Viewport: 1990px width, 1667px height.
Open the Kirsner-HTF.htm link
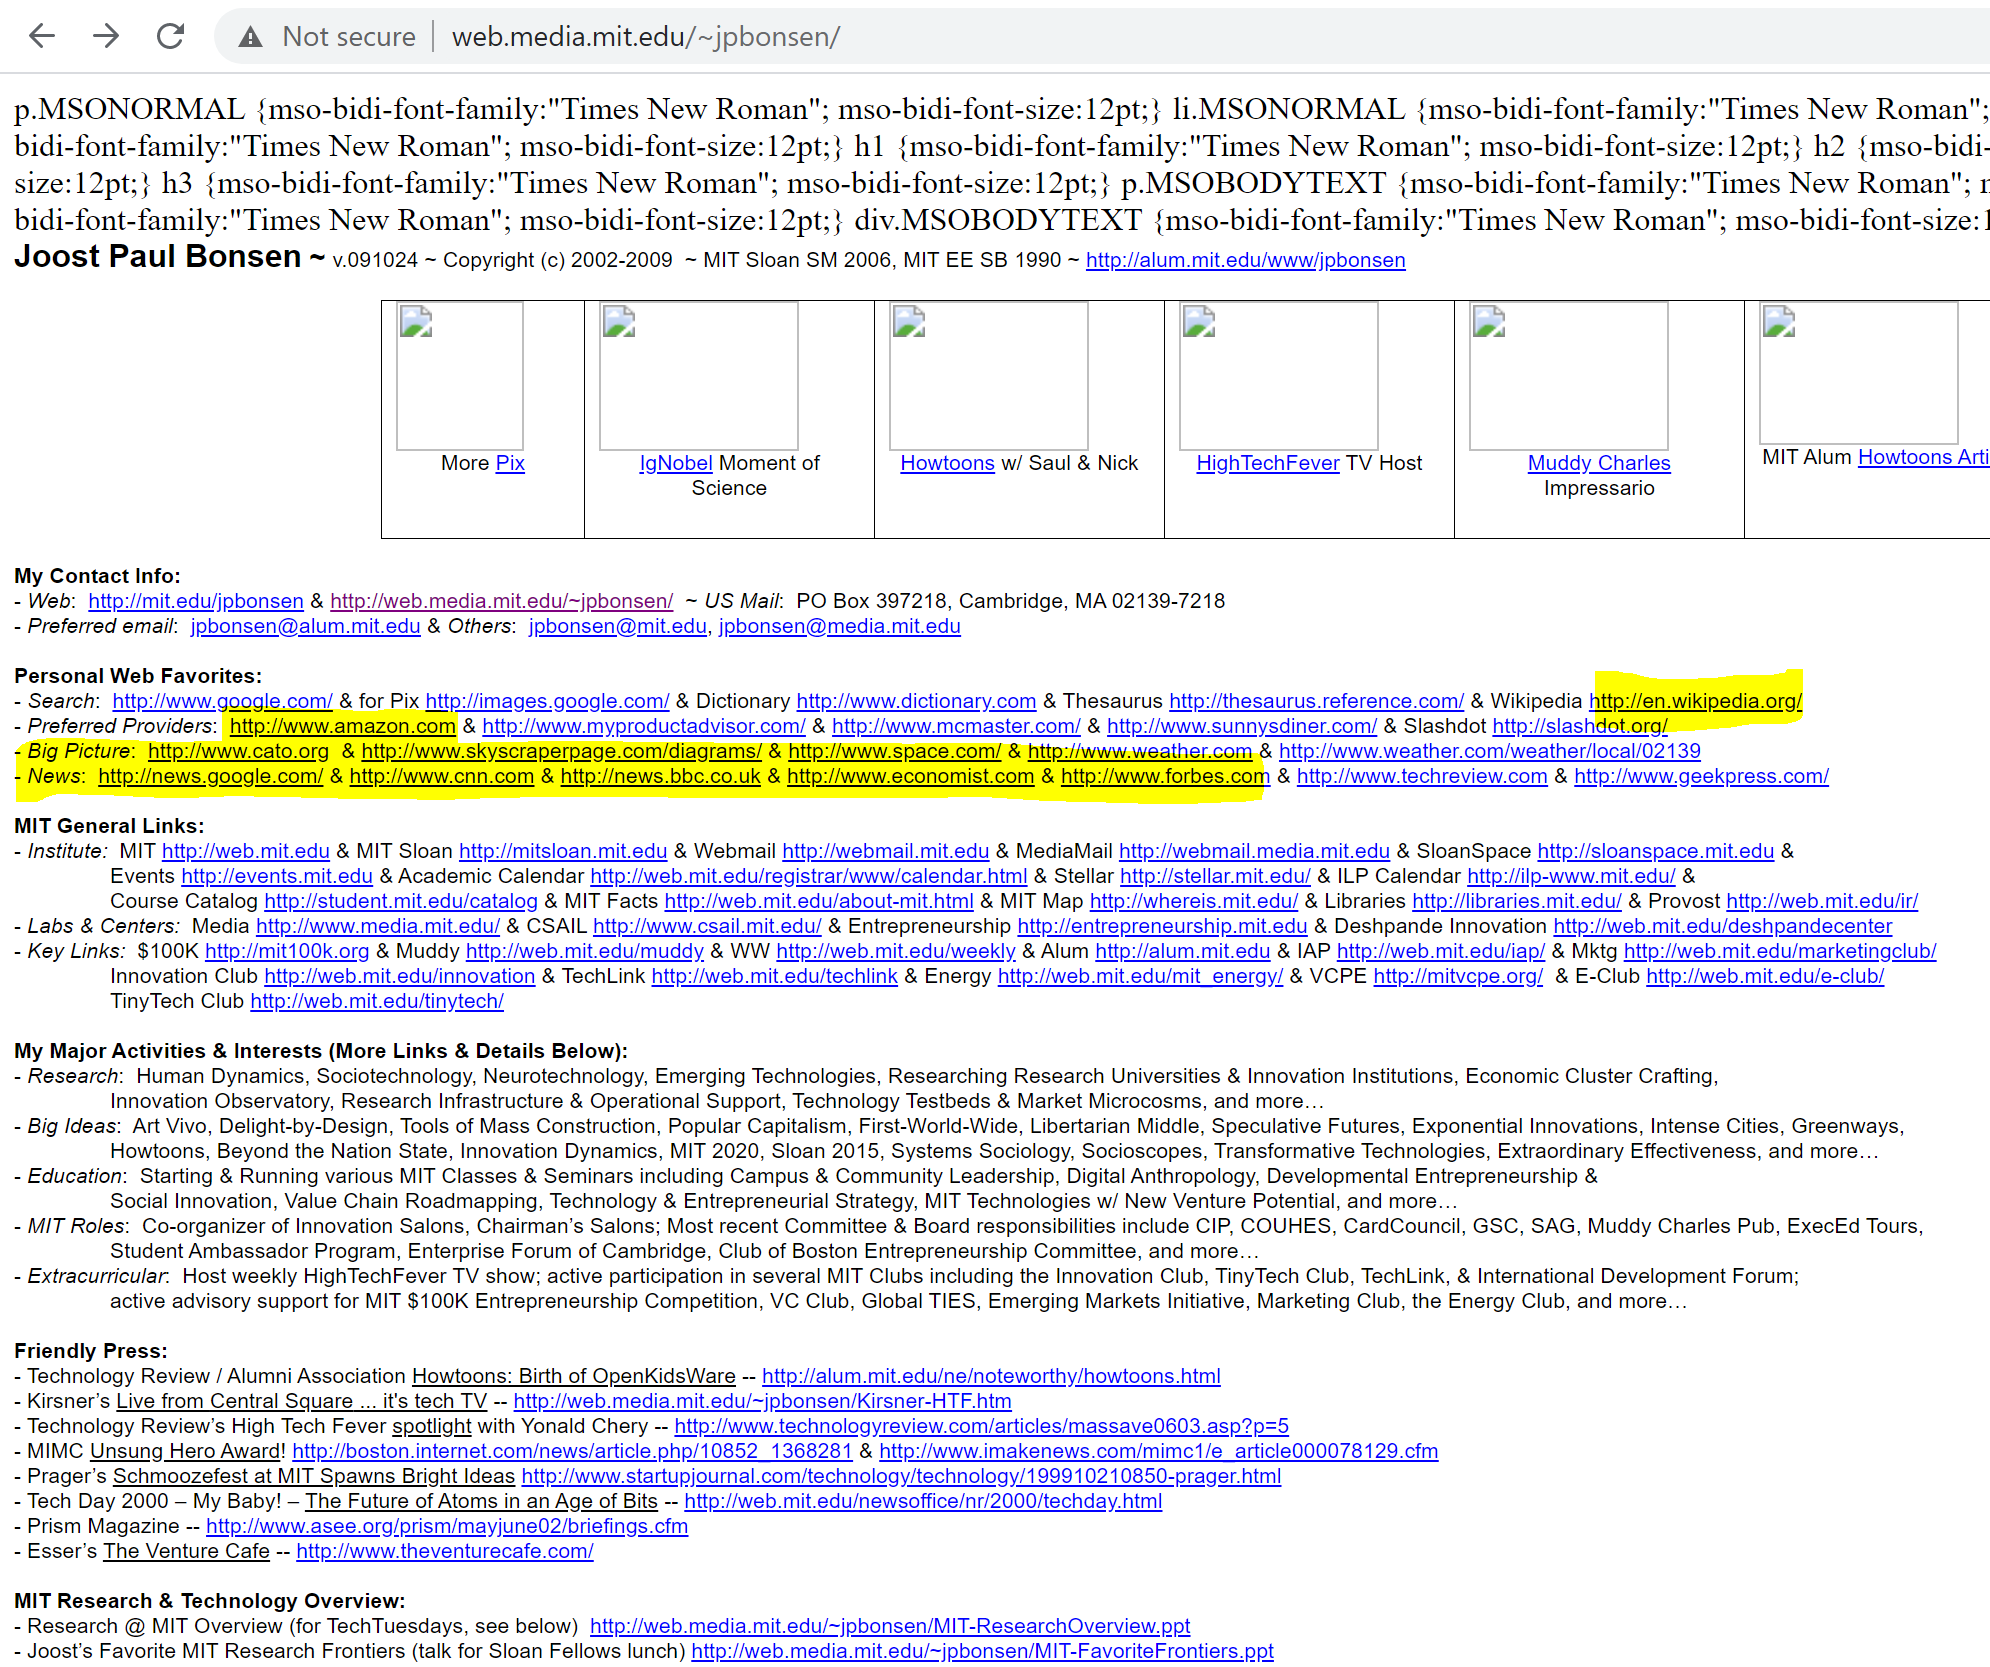coord(762,1401)
